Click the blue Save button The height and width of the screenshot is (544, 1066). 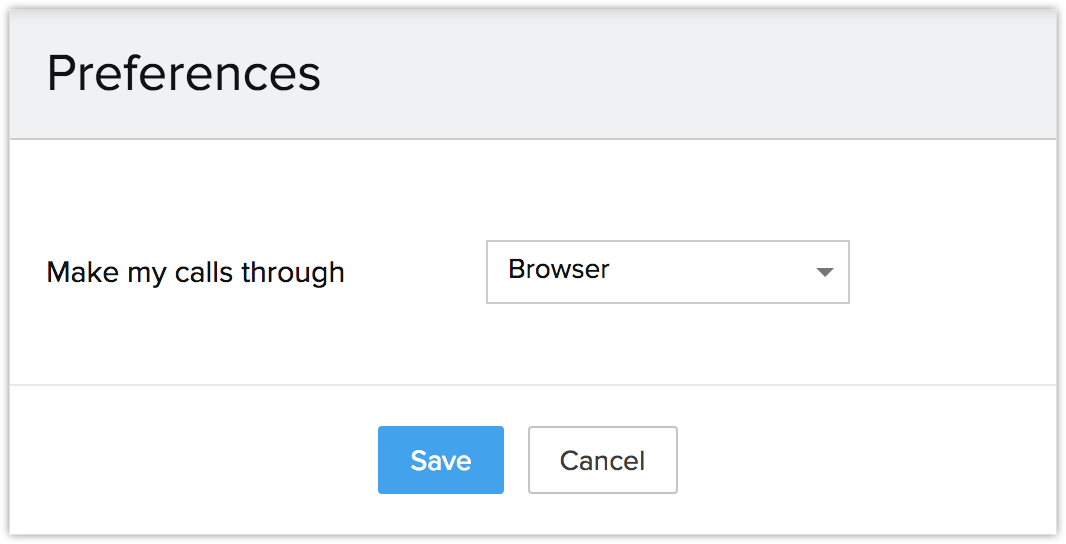(x=440, y=460)
